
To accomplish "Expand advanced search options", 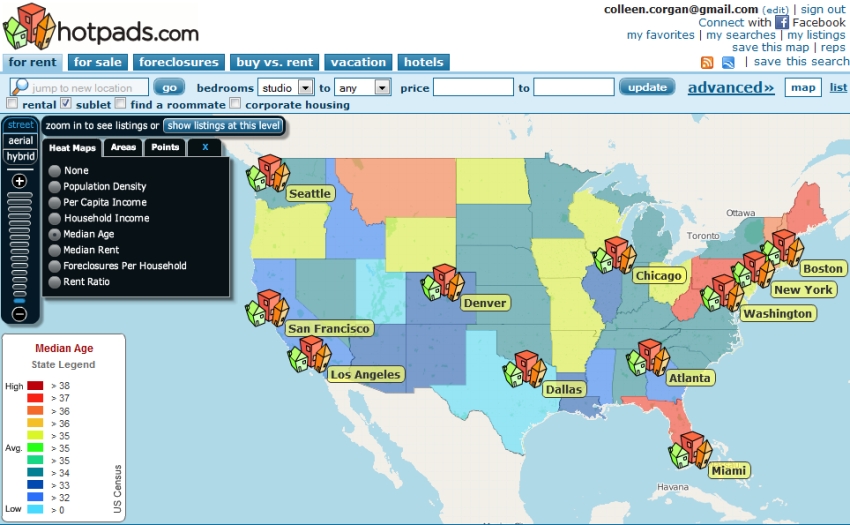I will click(x=731, y=87).
